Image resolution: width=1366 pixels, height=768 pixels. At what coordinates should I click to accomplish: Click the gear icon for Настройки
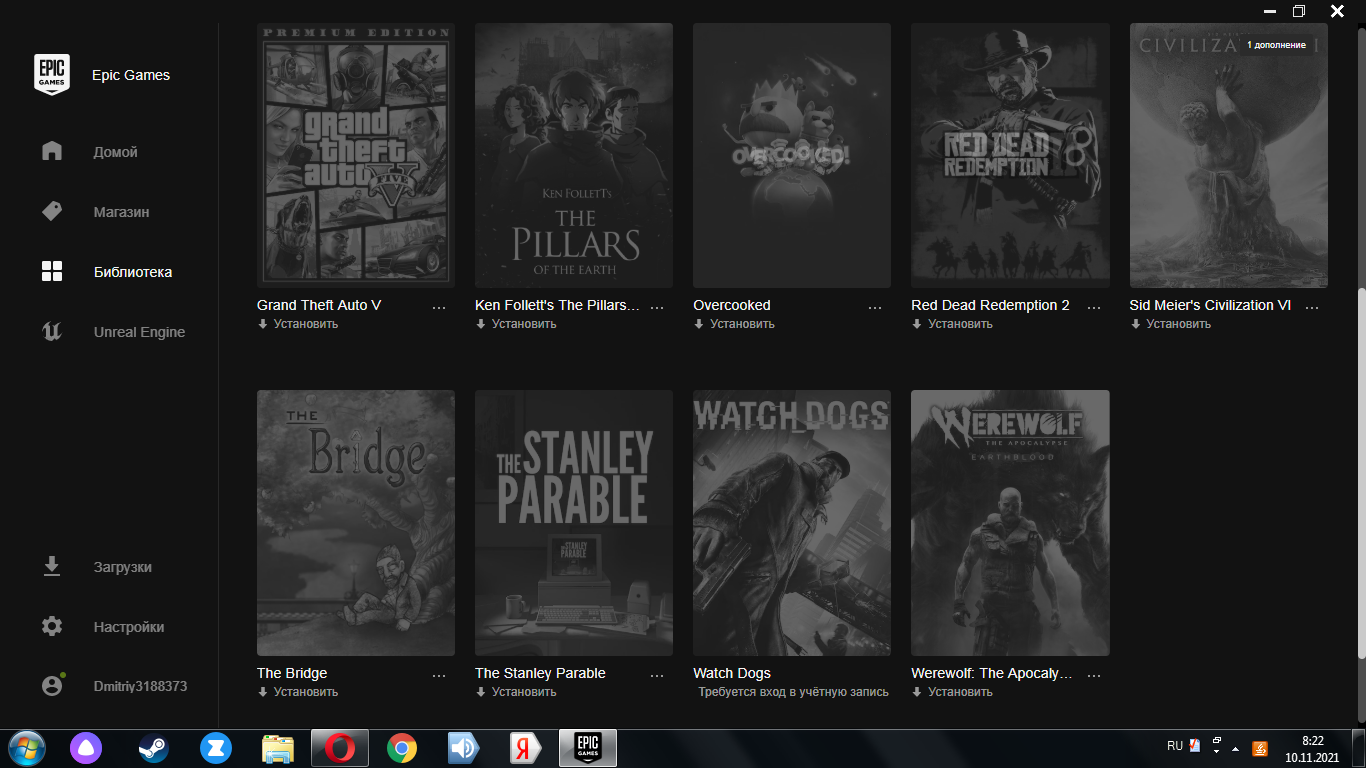click(x=52, y=626)
